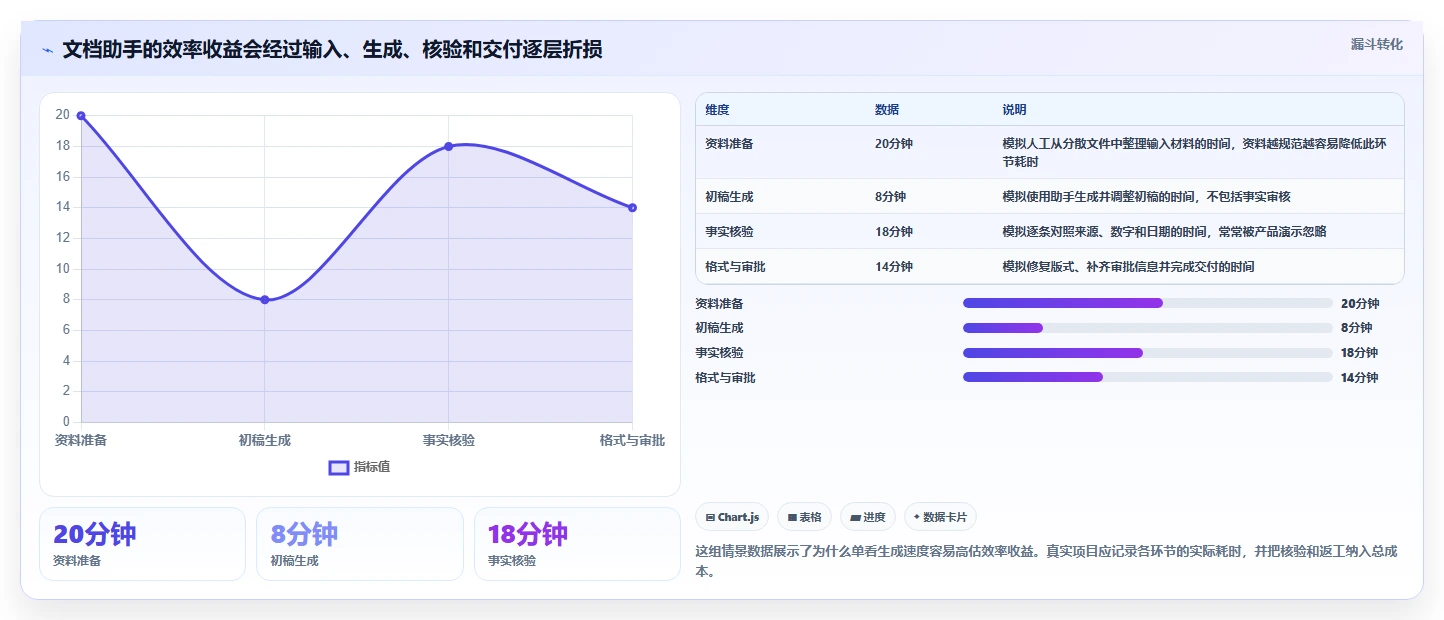The image size is (1444, 620).
Task: Select the 格式与审批 cell in the table
Action: pyautogui.click(x=735, y=267)
